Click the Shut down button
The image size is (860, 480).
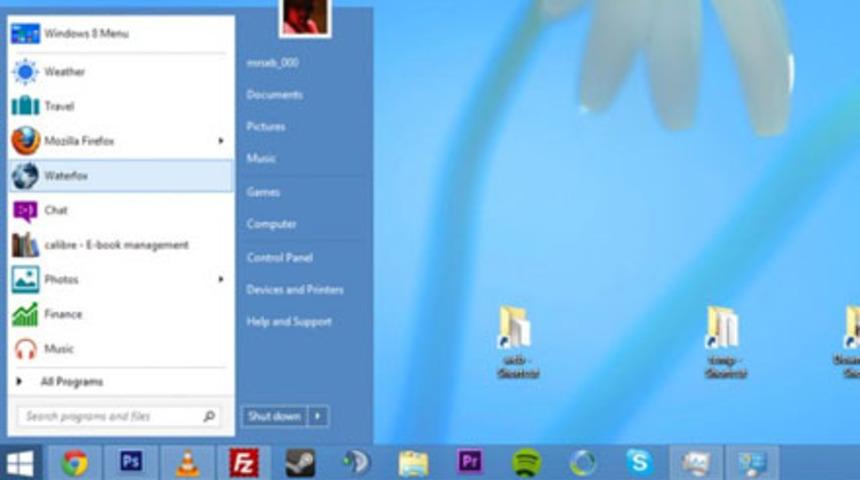pyautogui.click(x=274, y=416)
